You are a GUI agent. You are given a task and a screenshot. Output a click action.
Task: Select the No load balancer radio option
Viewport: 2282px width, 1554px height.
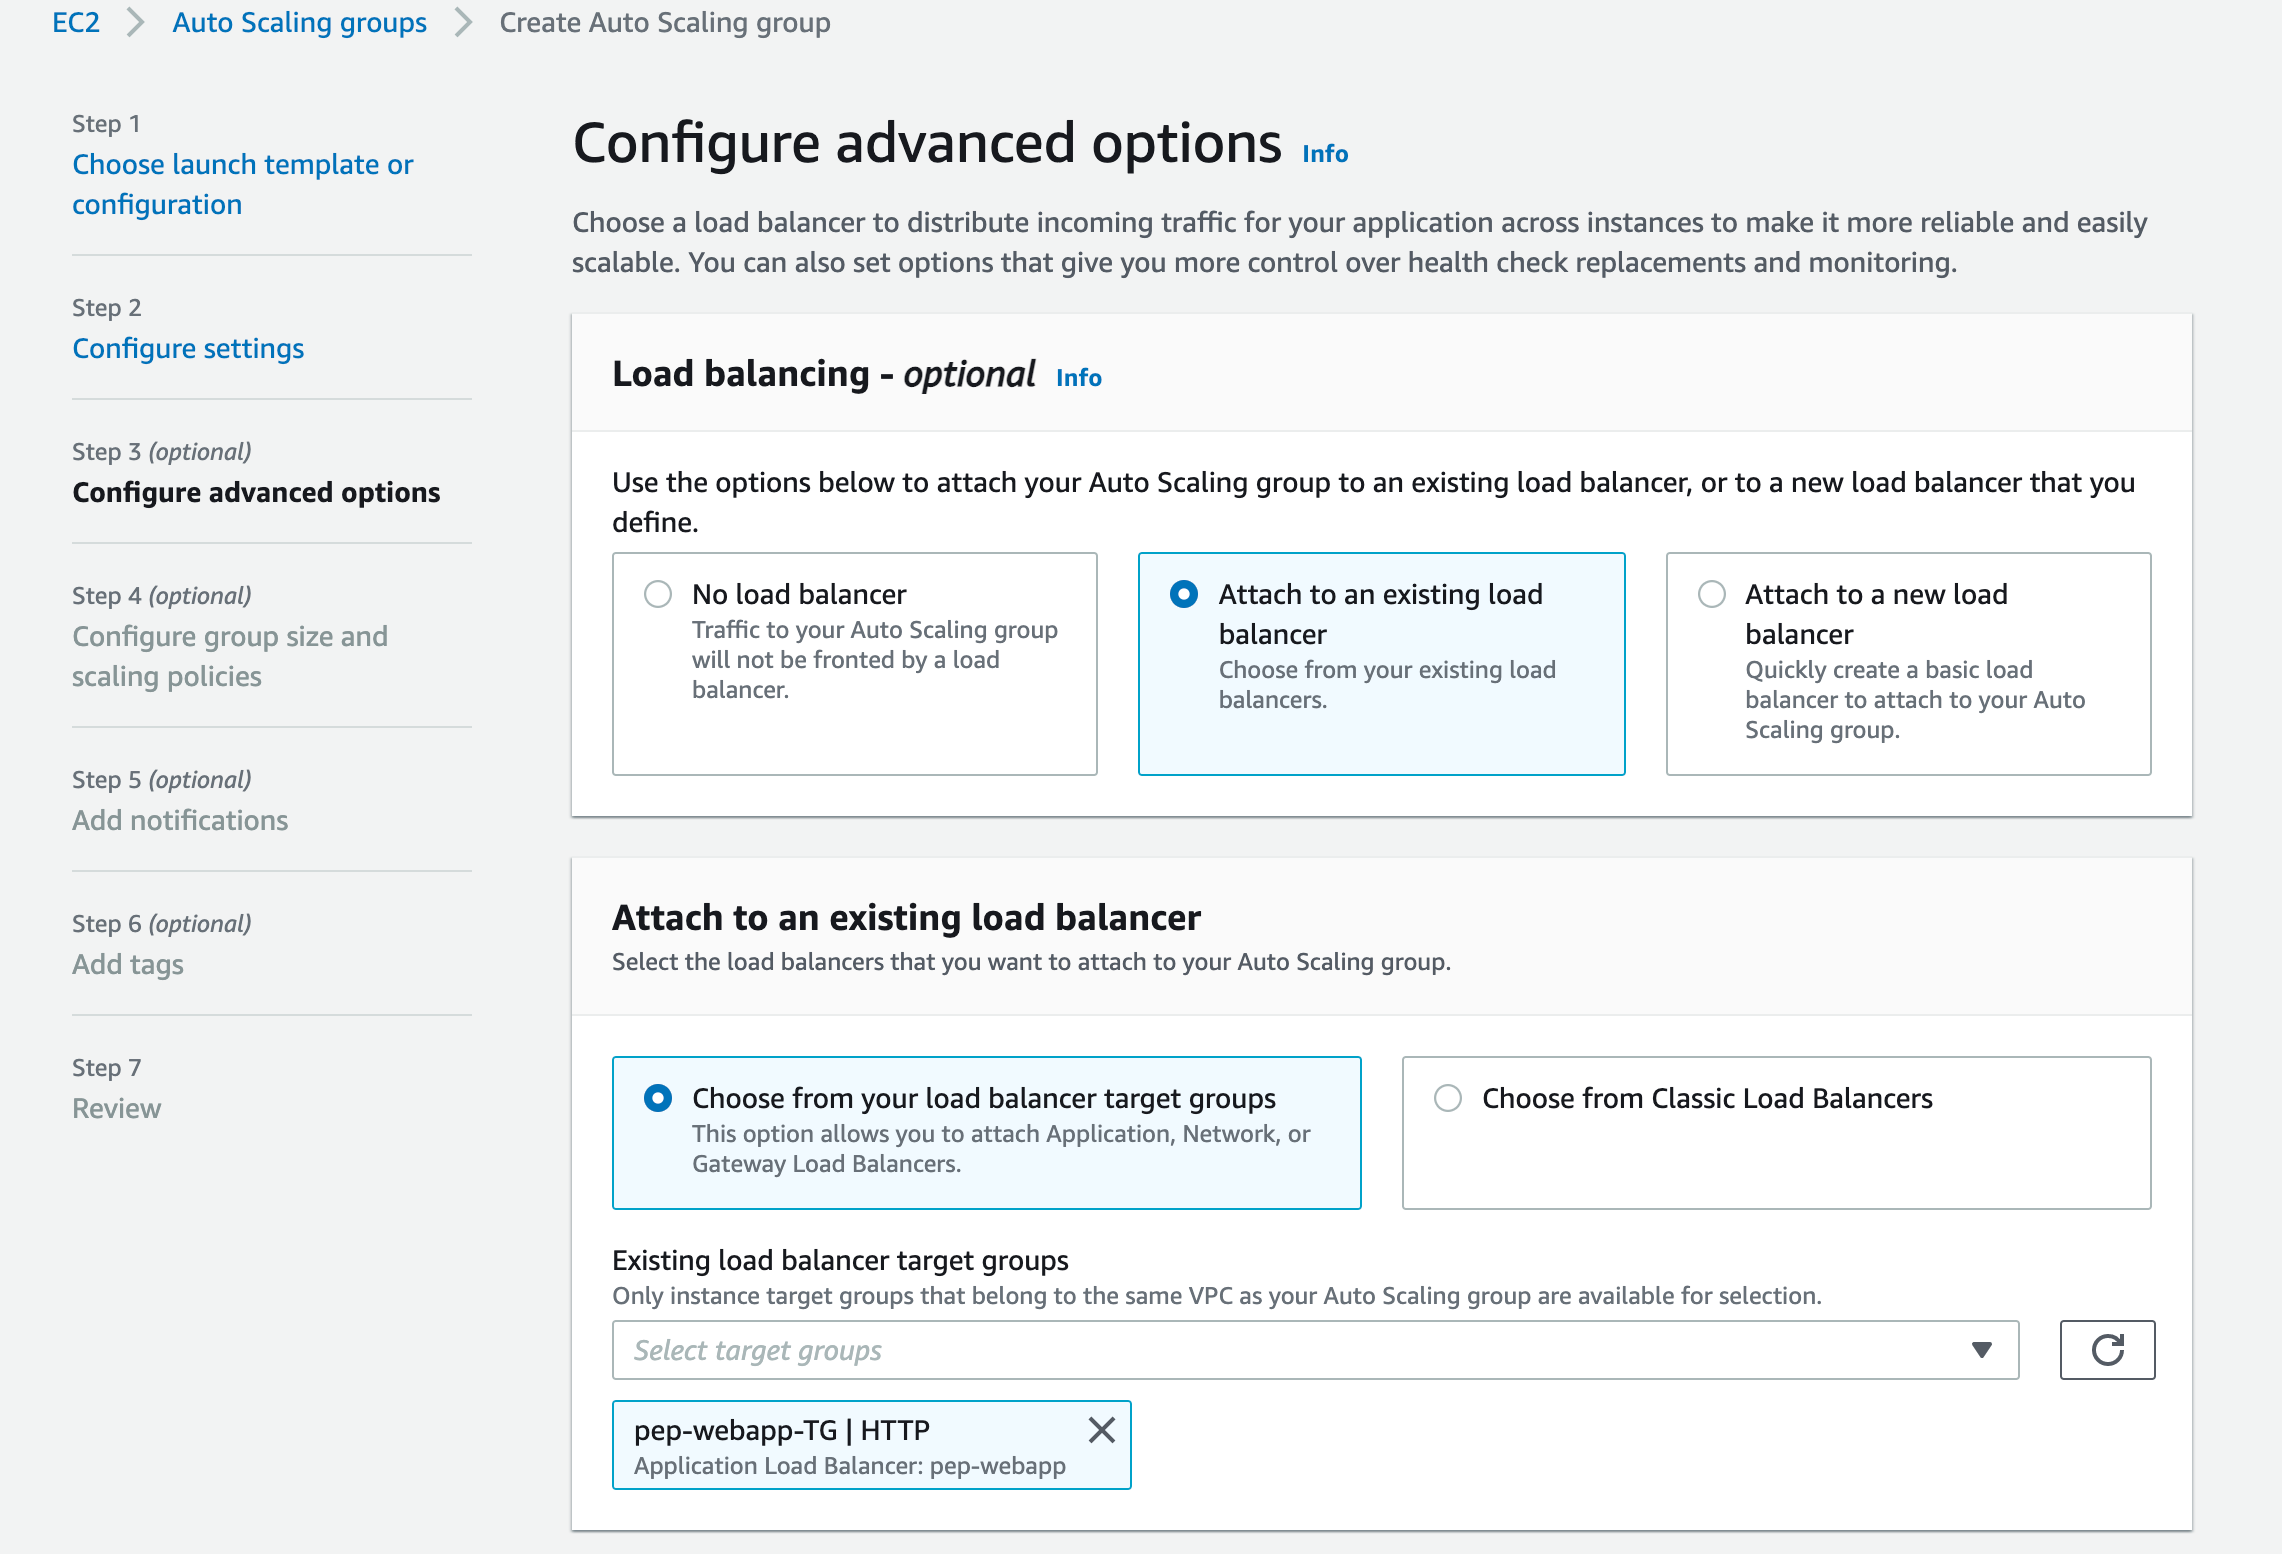tap(658, 594)
